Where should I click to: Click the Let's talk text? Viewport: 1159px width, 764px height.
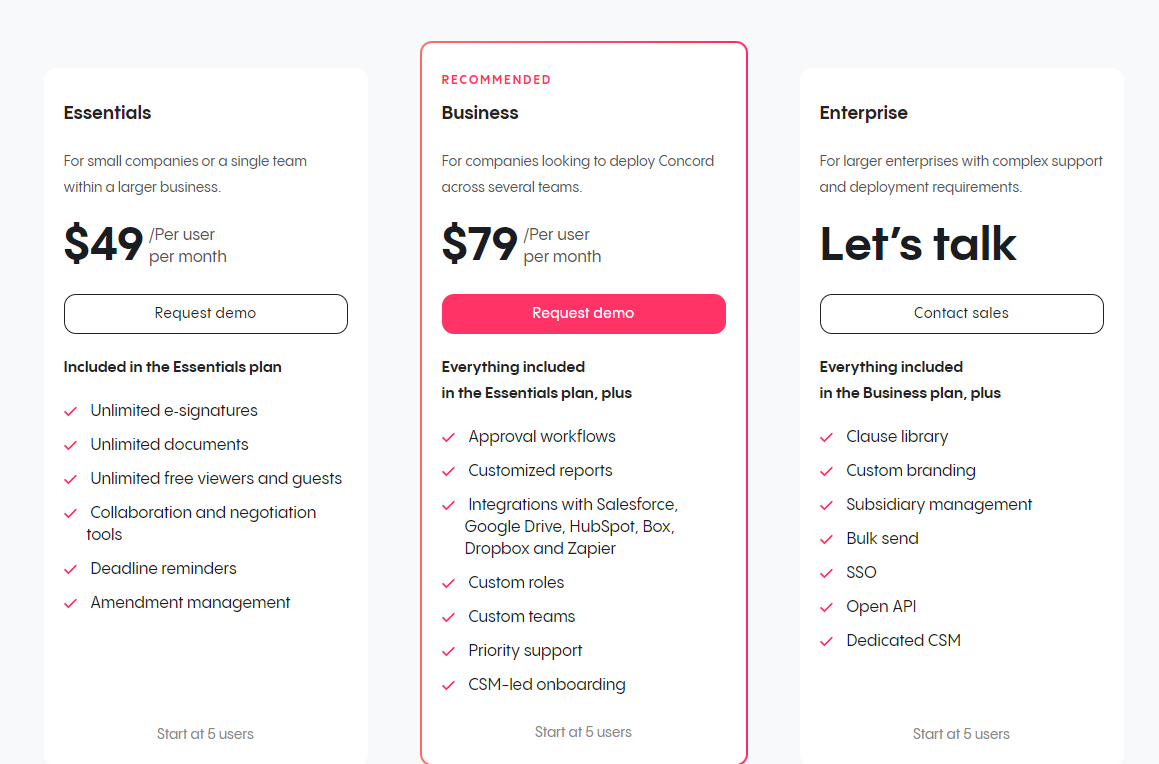click(918, 243)
